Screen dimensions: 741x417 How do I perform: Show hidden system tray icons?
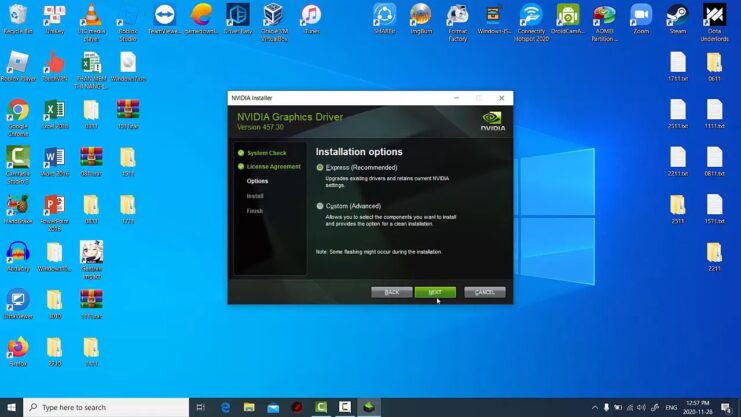pyautogui.click(x=595, y=408)
